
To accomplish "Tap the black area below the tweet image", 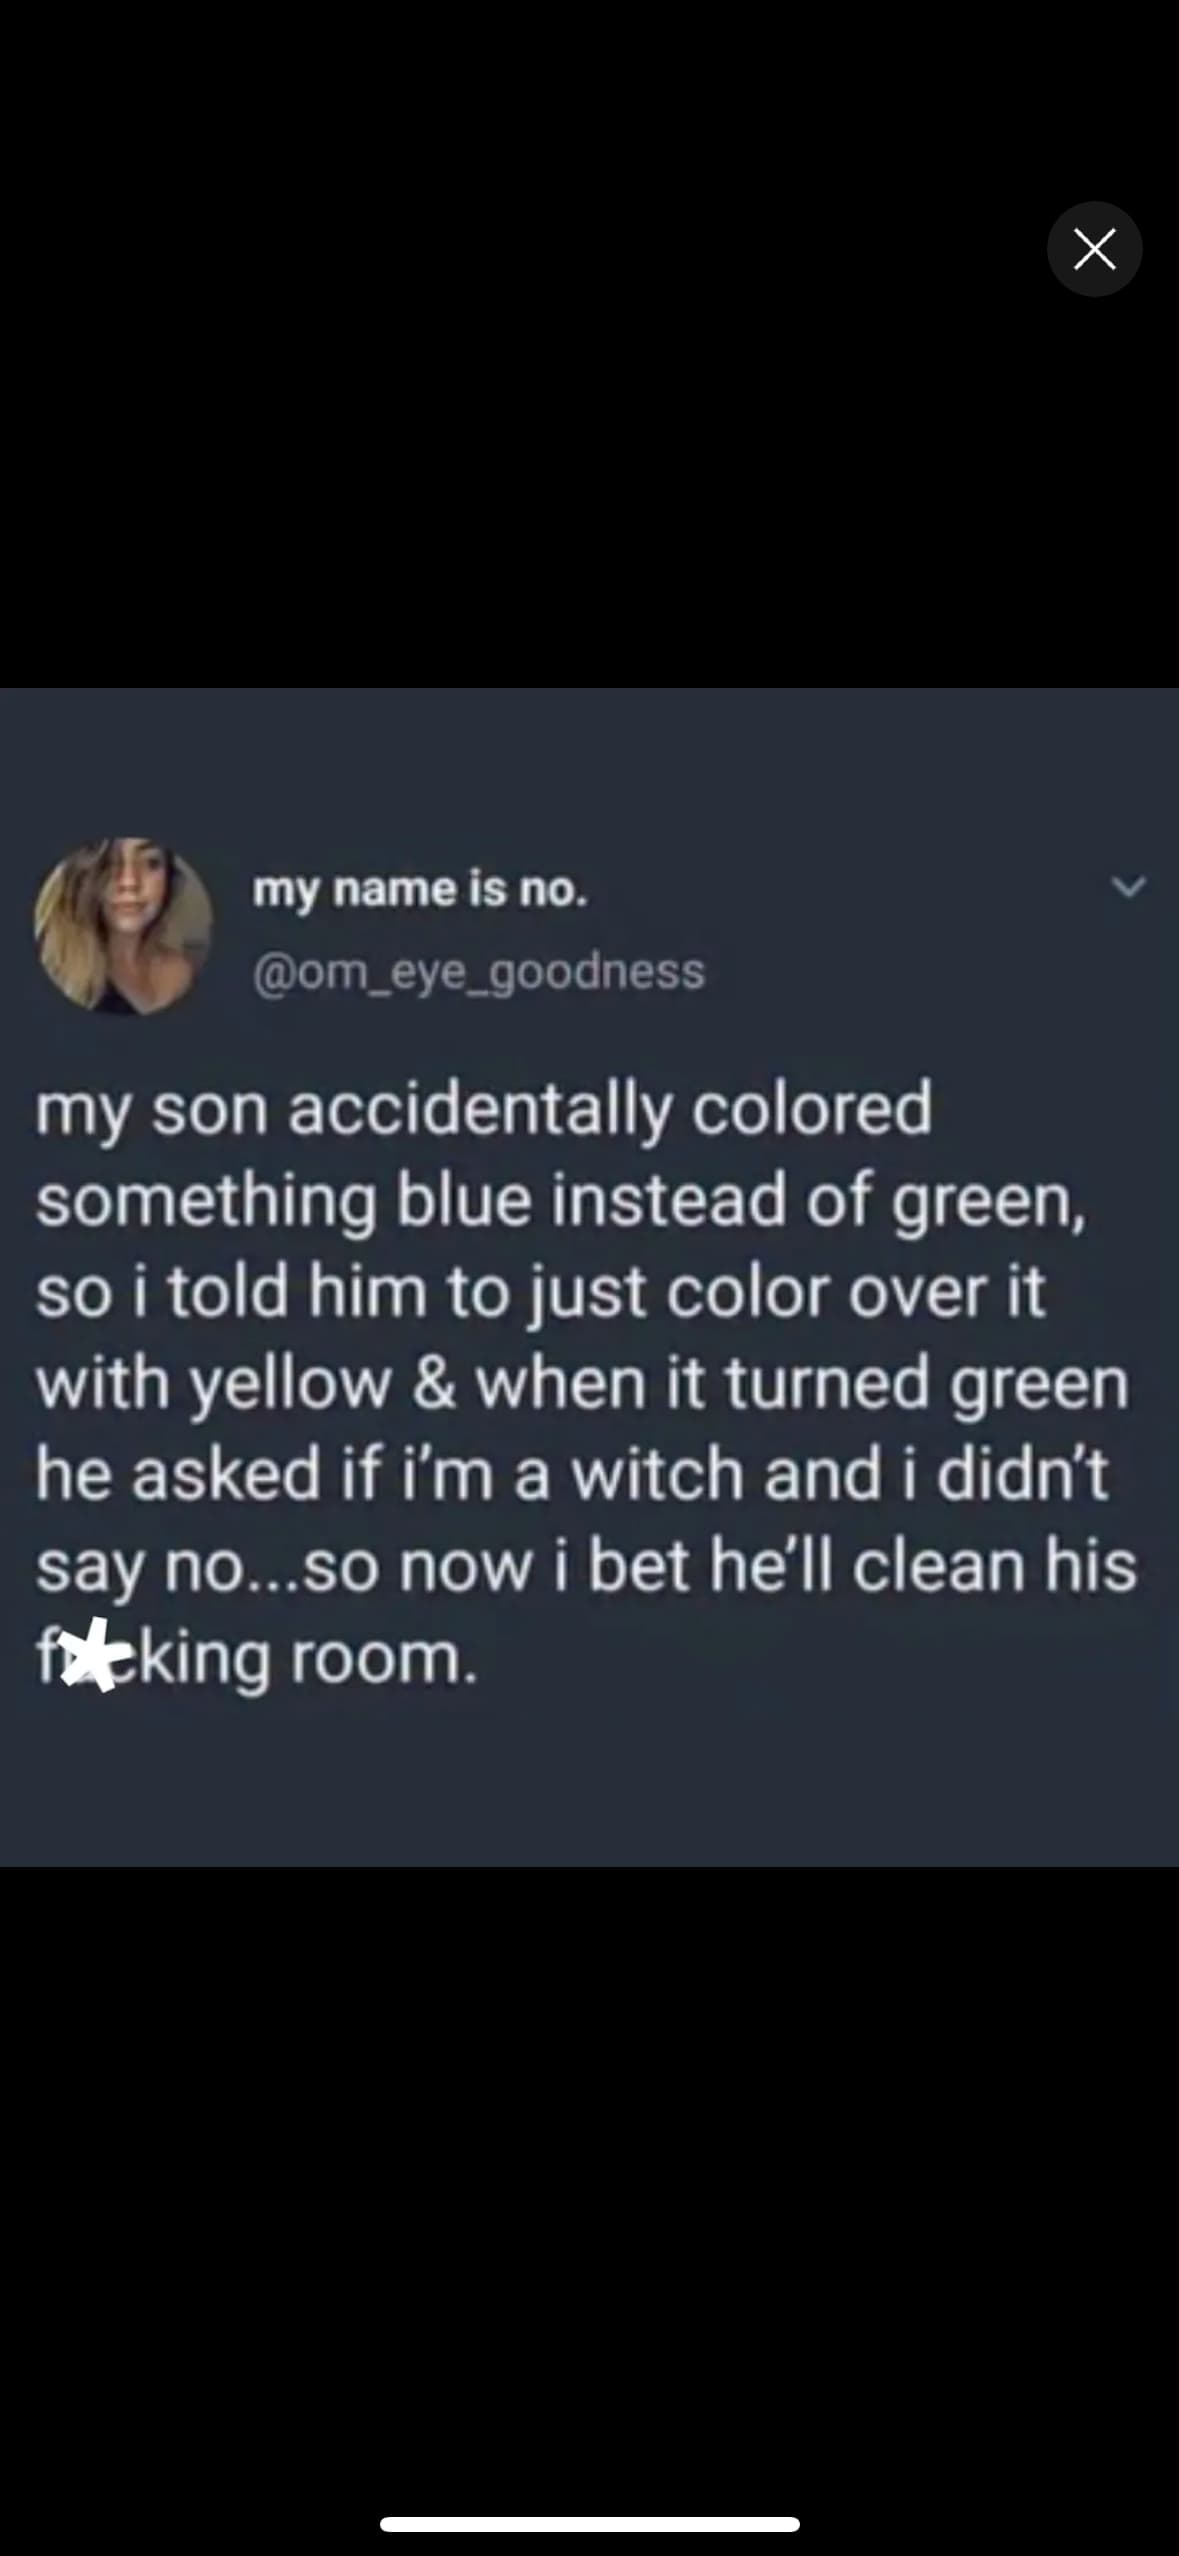I will coord(589,2180).
